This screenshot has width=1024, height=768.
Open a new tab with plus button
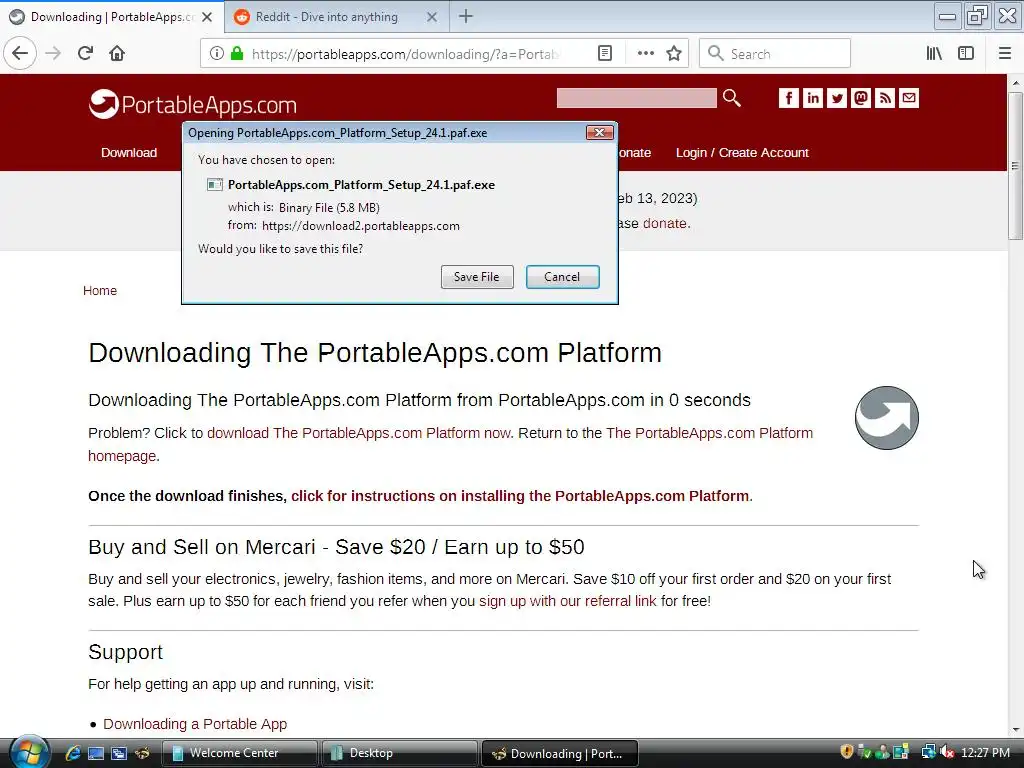tap(466, 16)
